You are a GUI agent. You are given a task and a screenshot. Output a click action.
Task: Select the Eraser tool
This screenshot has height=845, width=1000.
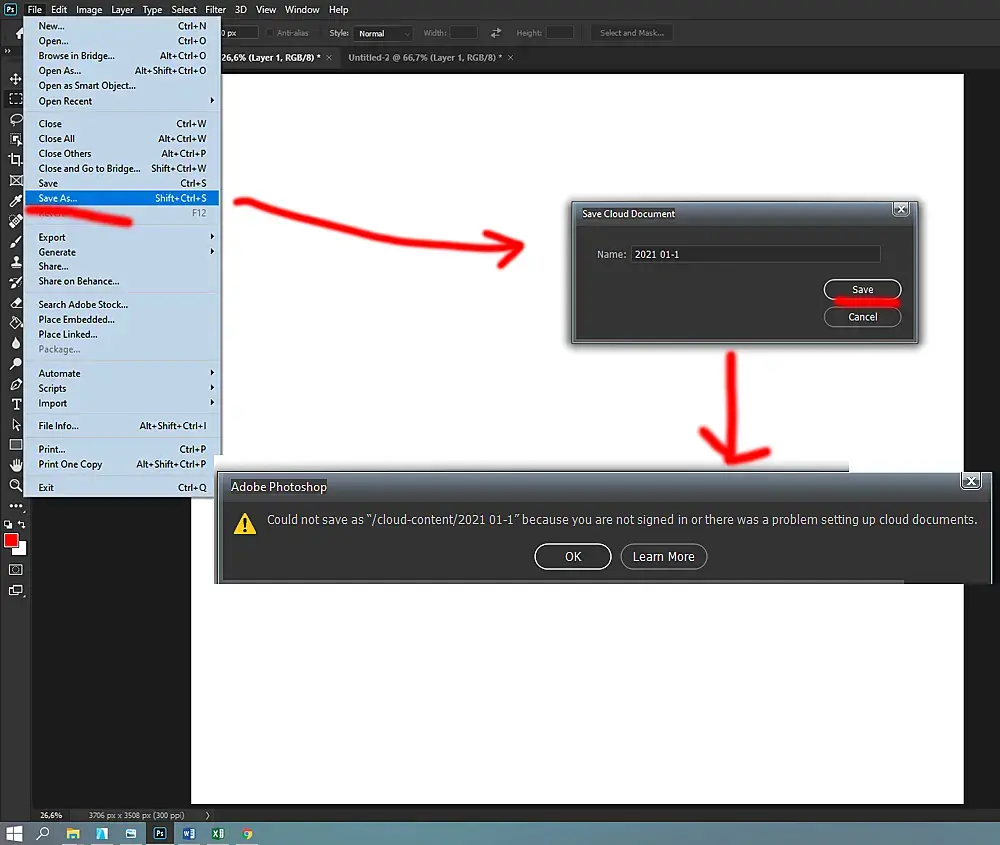tap(15, 303)
